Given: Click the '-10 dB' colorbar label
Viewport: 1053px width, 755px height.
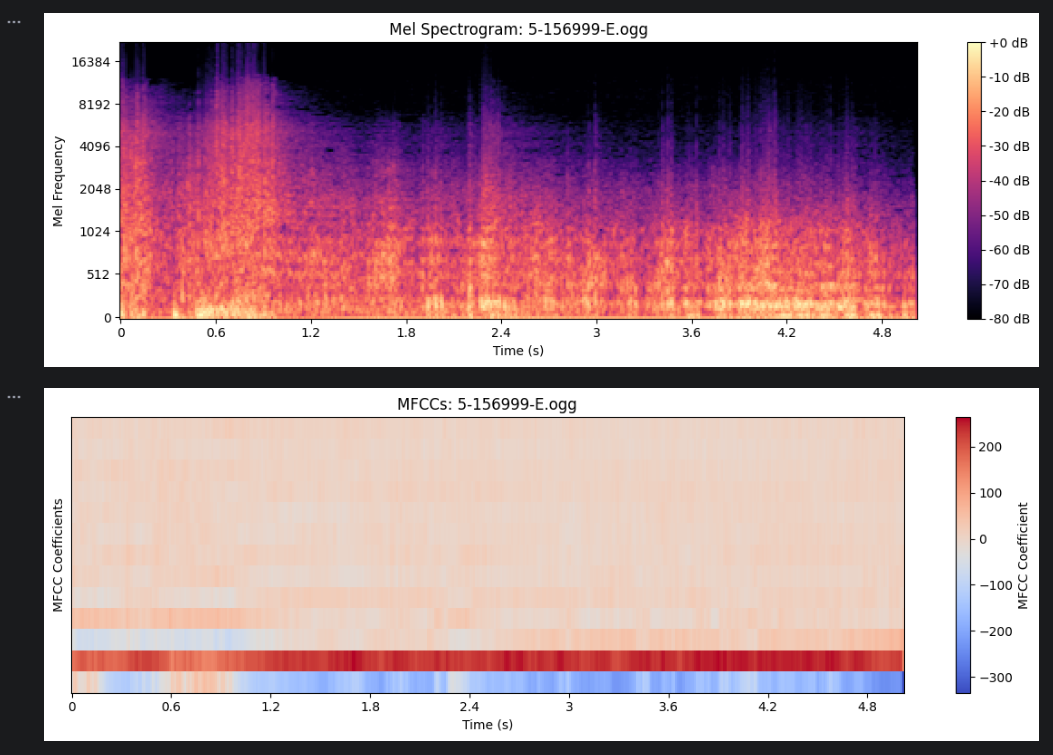Looking at the screenshot, I should pyautogui.click(x=1009, y=77).
